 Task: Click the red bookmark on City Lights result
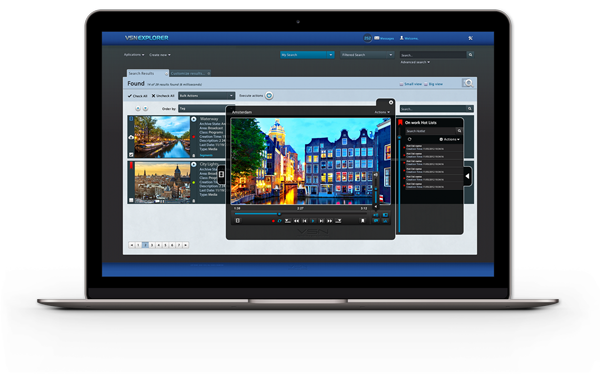click(x=131, y=165)
